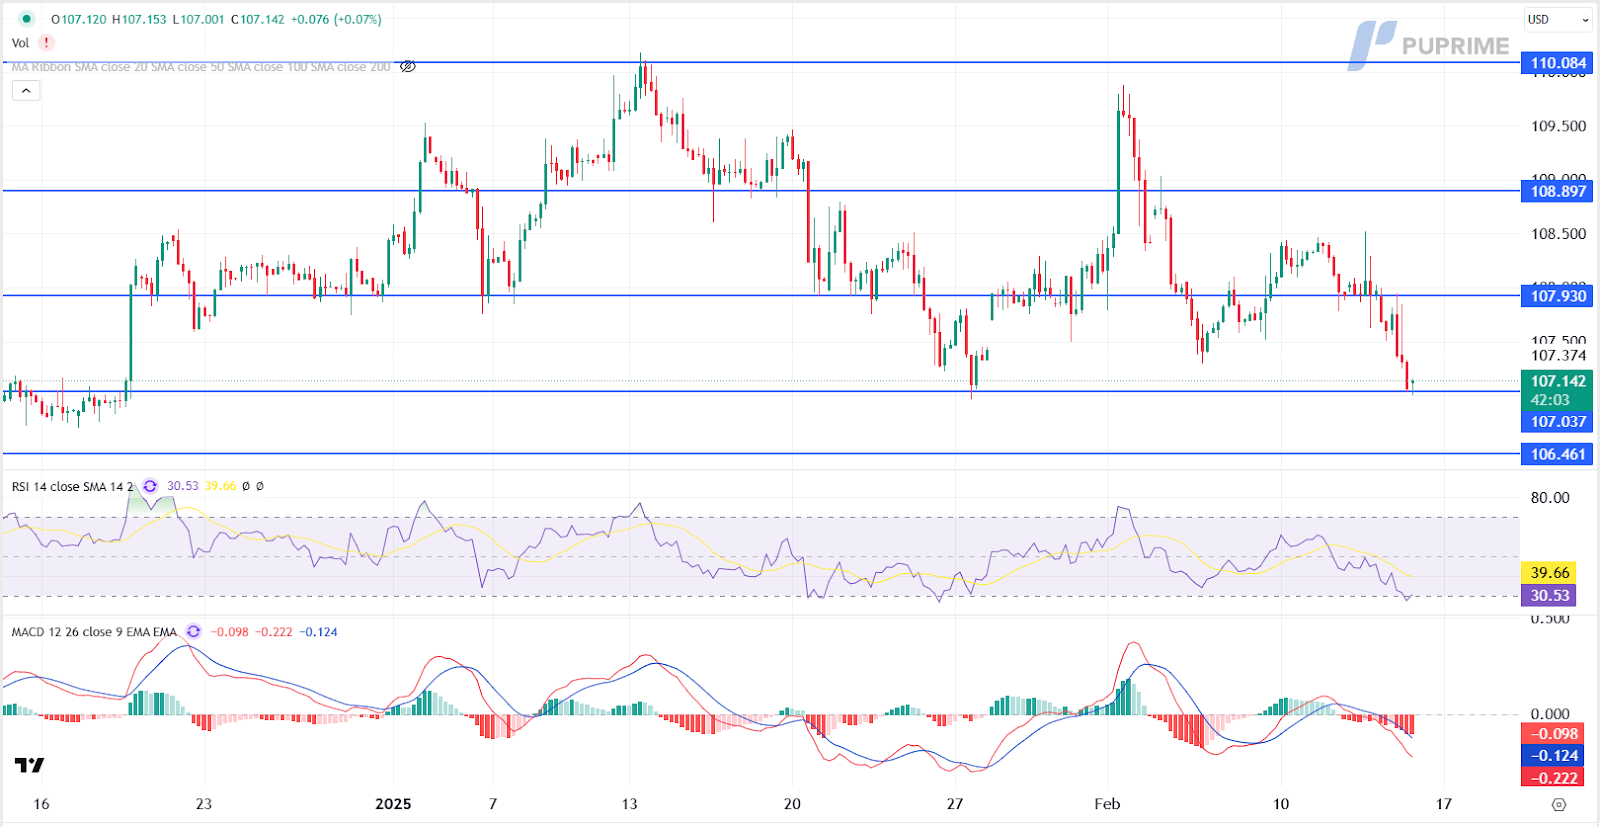Click RSI legend SMA value 39.66
Viewport: 1600px width, 827px height.
[x=220, y=486]
